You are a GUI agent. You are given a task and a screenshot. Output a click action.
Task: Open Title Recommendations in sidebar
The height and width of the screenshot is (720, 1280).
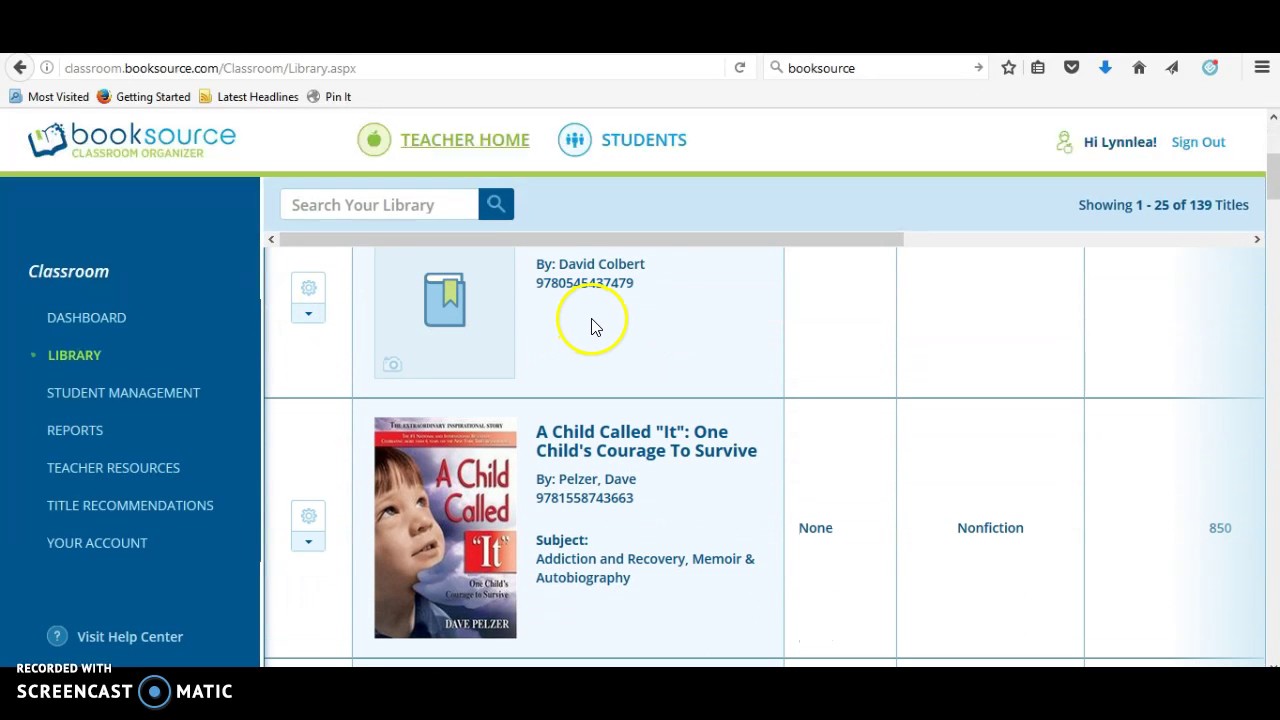tap(130, 505)
